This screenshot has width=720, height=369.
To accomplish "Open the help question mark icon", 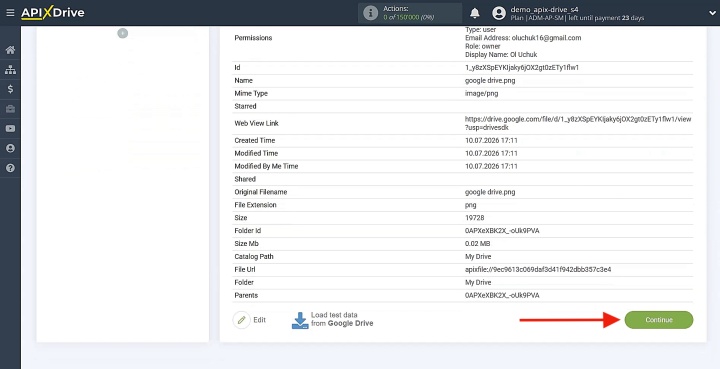I will point(10,168).
